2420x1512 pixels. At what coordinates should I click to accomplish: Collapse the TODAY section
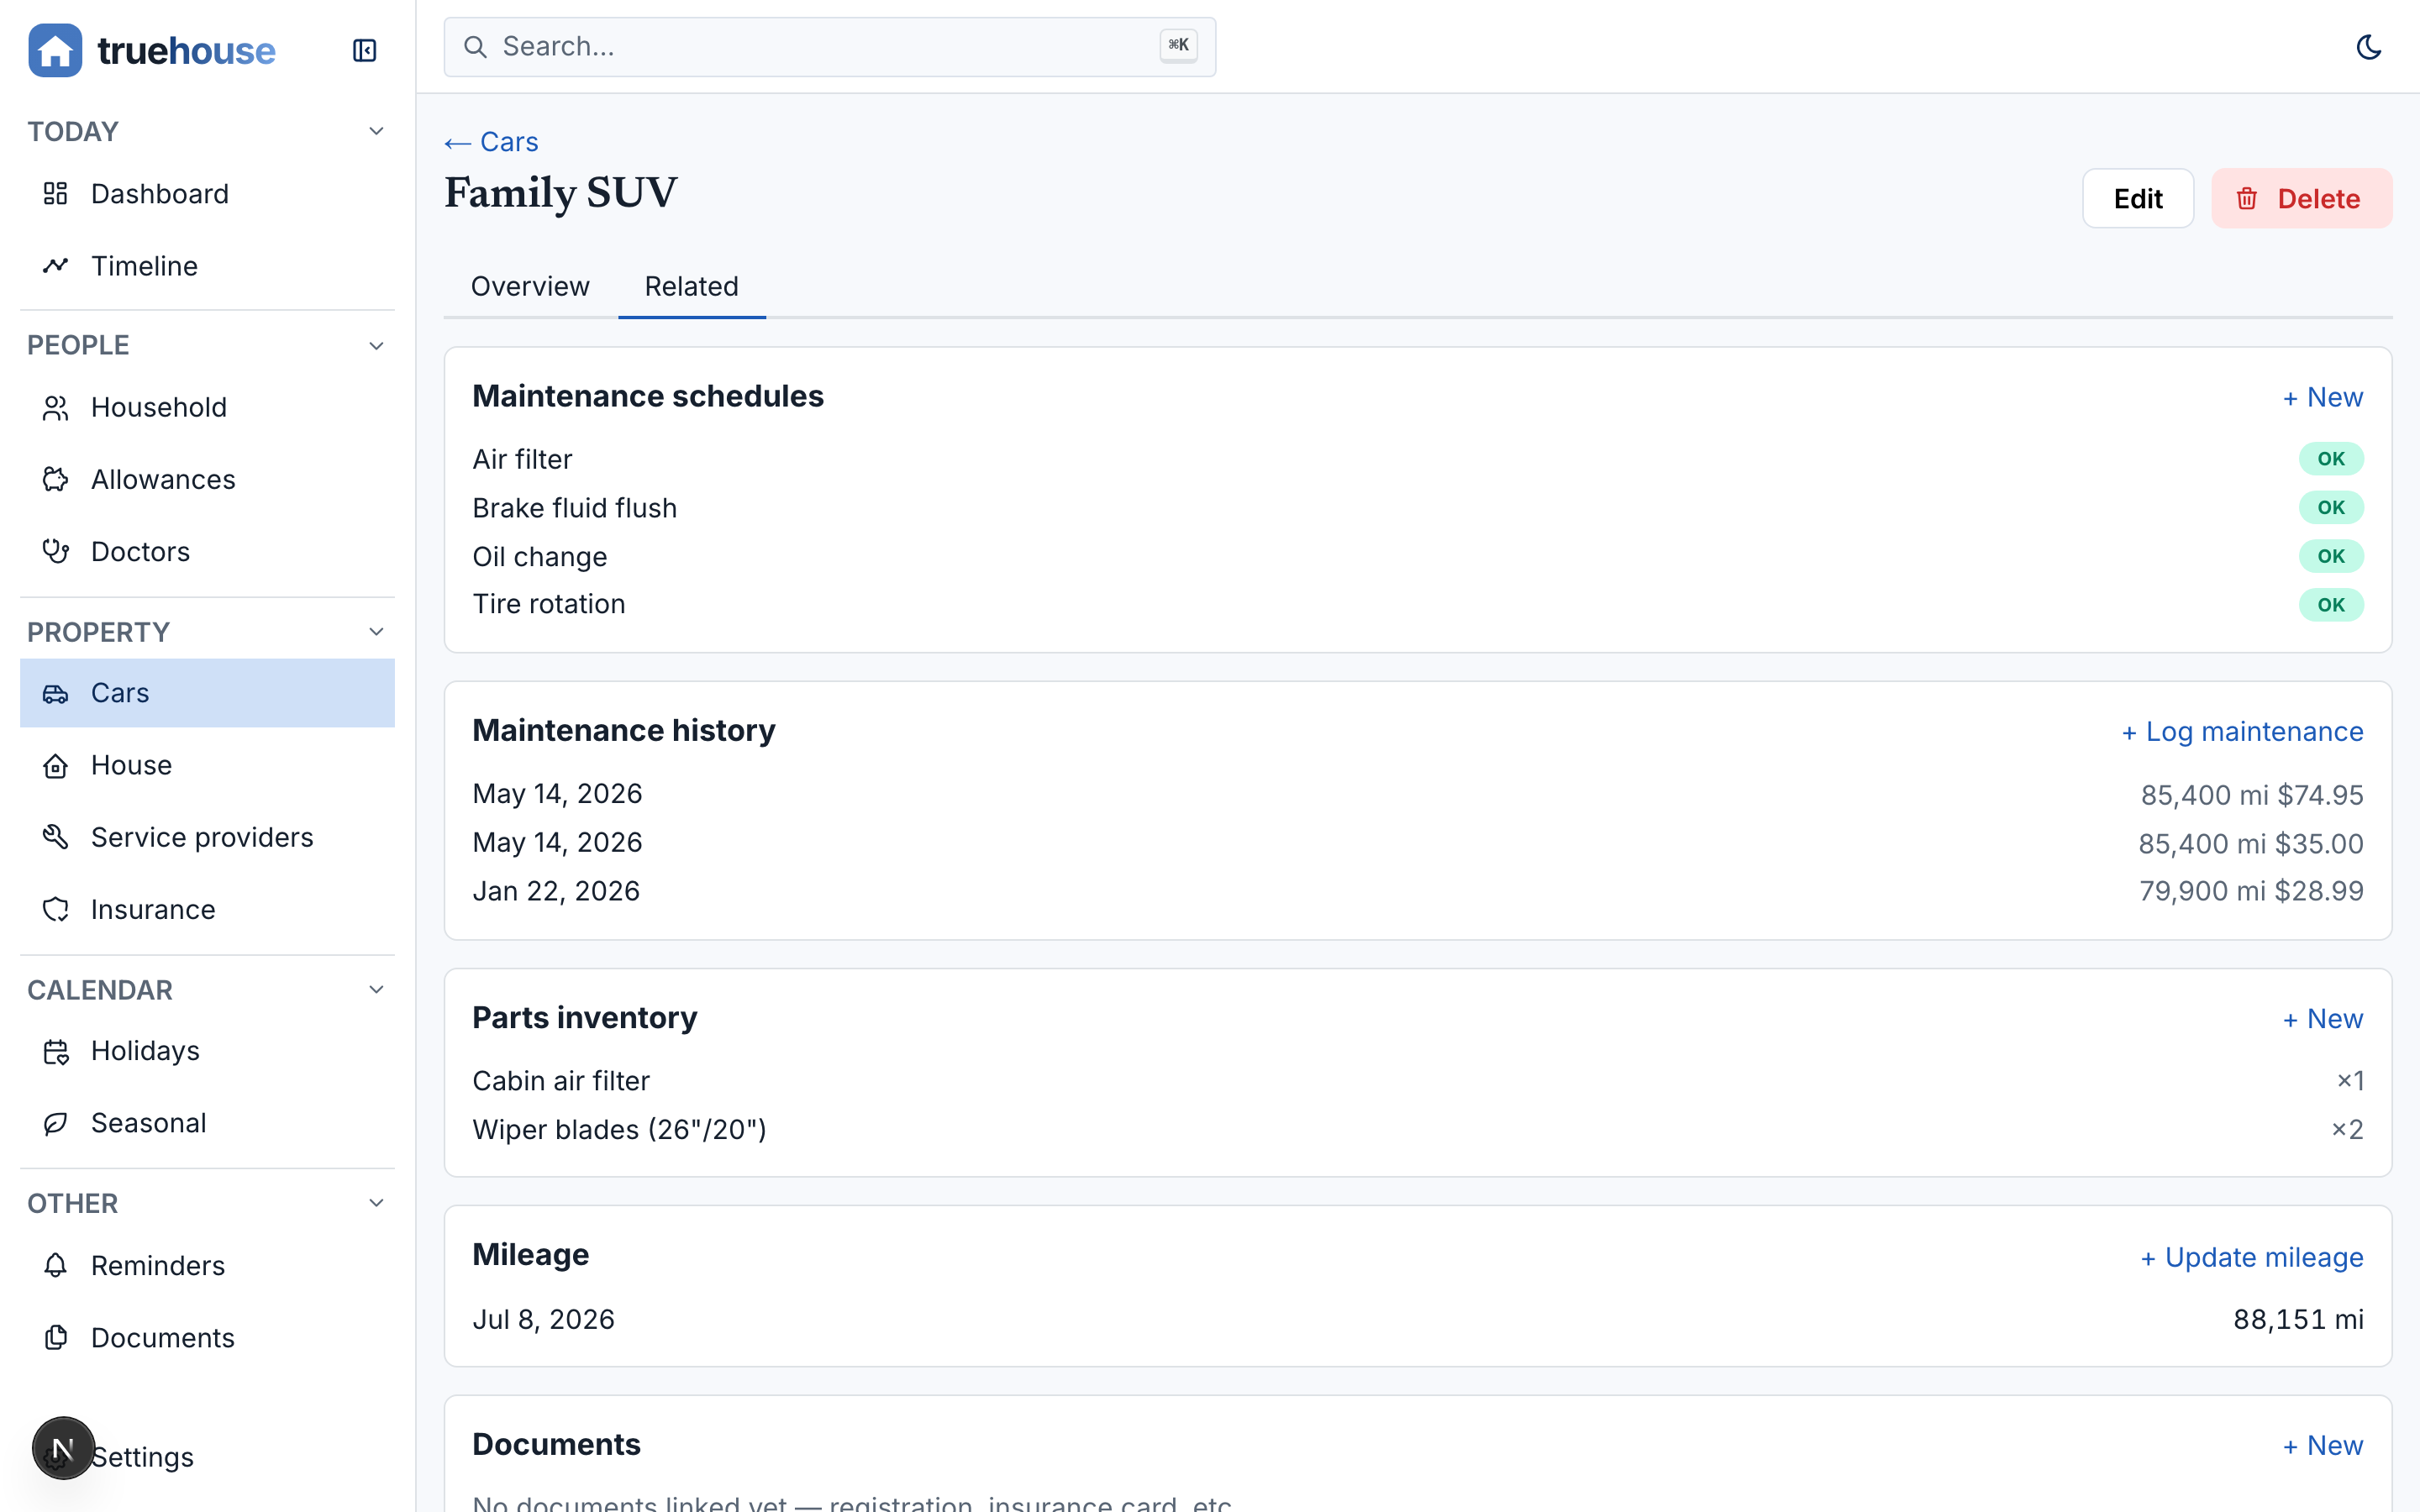click(x=376, y=131)
